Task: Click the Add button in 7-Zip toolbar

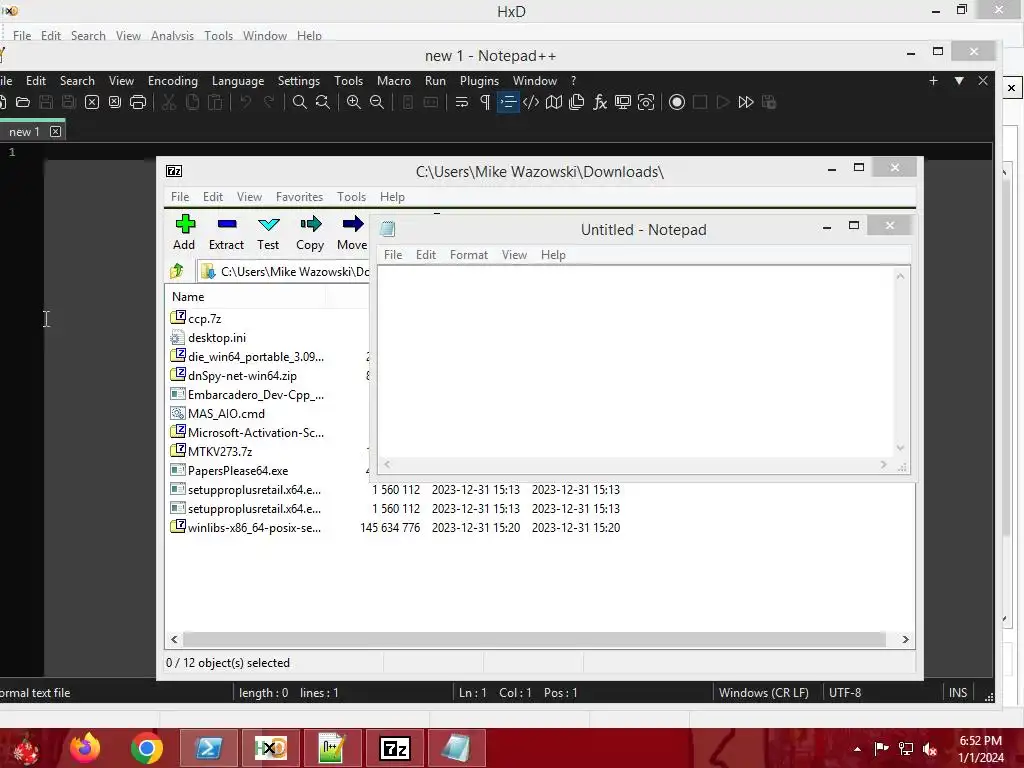Action: coord(184,232)
